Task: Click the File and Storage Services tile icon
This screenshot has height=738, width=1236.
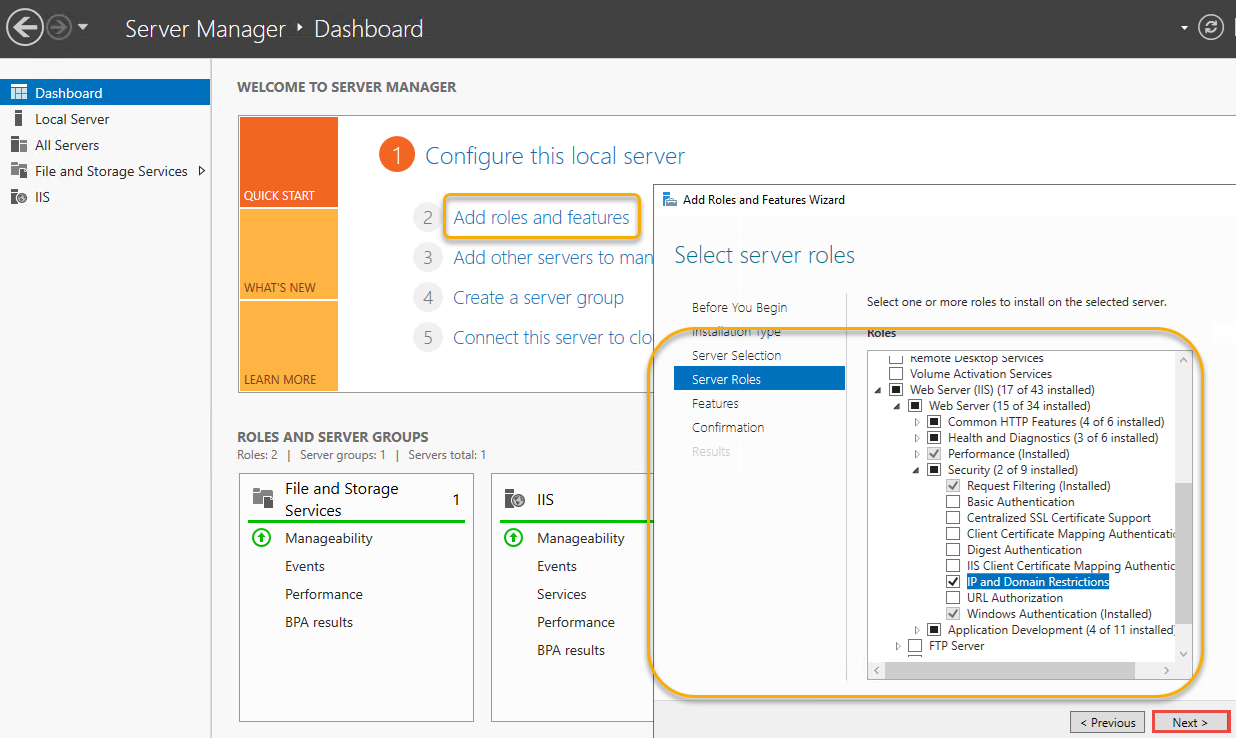Action: coord(263,498)
